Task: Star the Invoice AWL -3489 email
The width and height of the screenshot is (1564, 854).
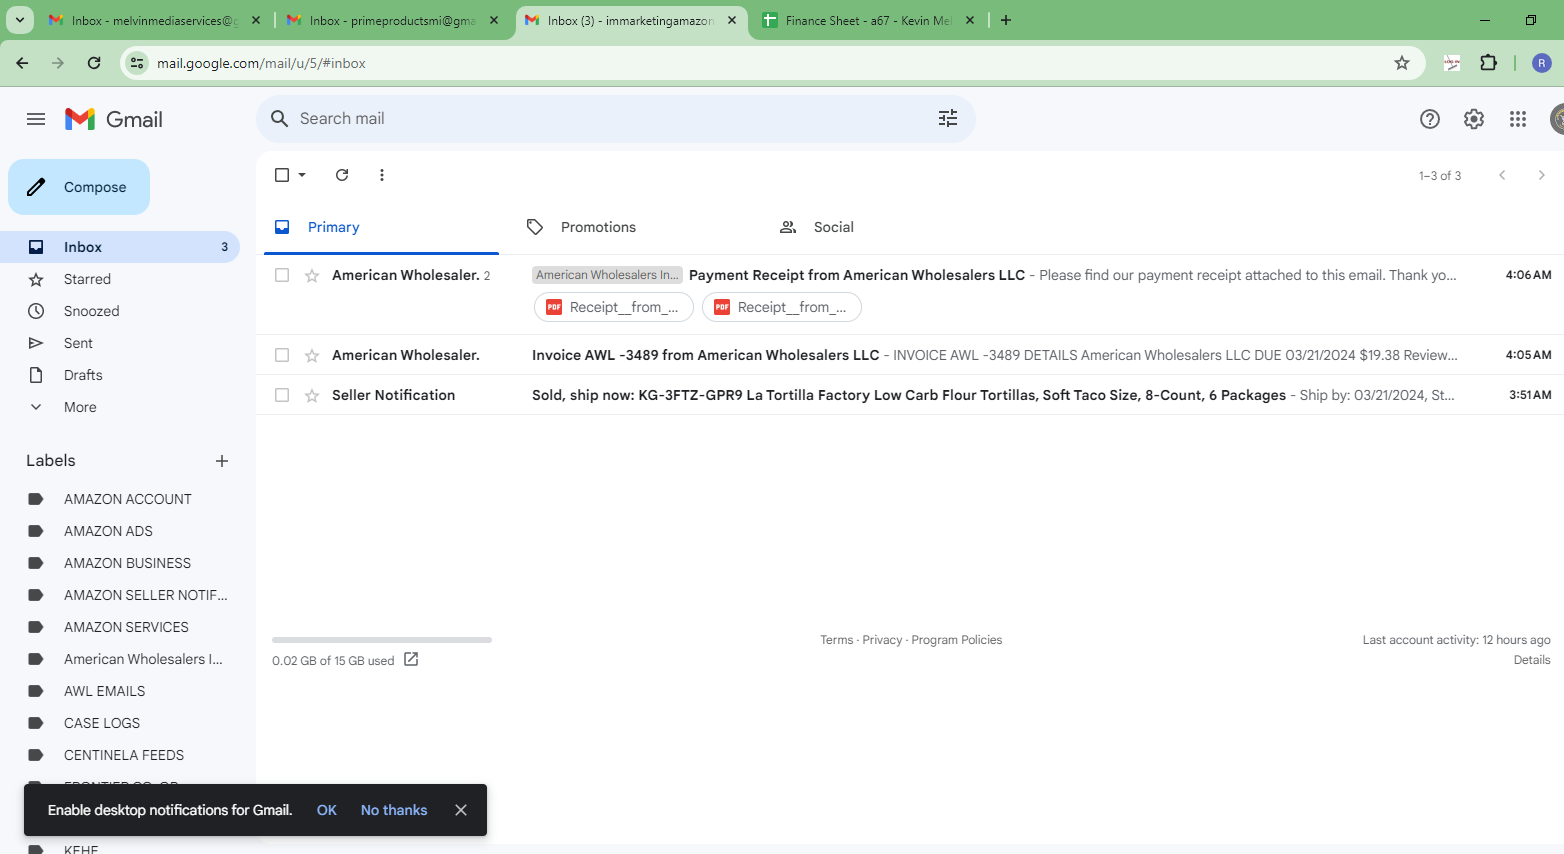Action: tap(312, 355)
